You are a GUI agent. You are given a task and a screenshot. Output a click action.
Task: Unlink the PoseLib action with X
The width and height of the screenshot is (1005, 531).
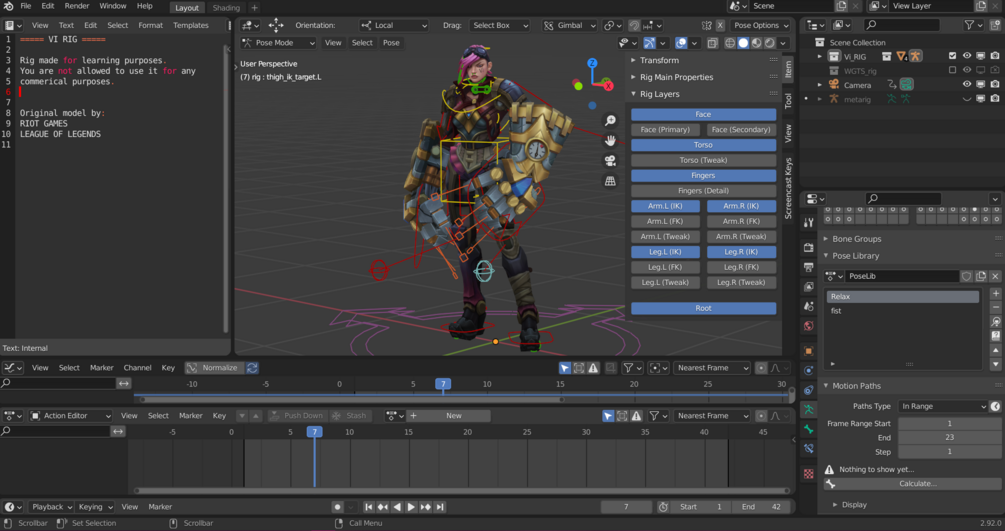pyautogui.click(x=995, y=276)
